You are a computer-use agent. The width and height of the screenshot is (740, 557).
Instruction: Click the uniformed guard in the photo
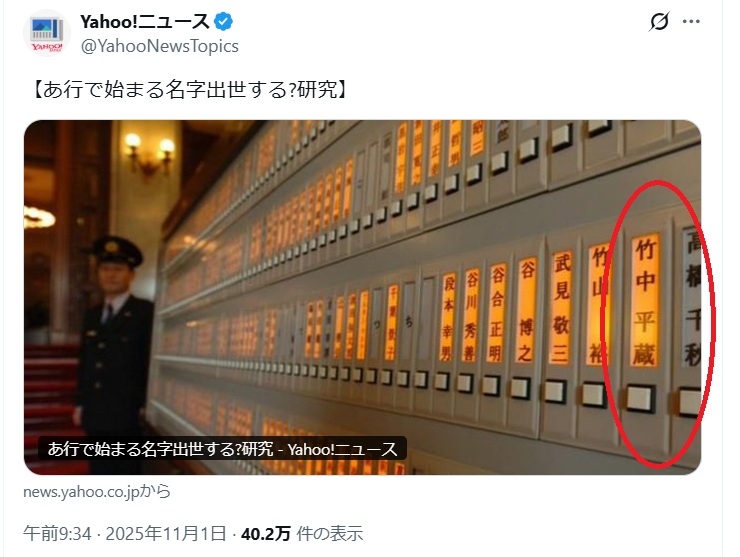tap(113, 354)
